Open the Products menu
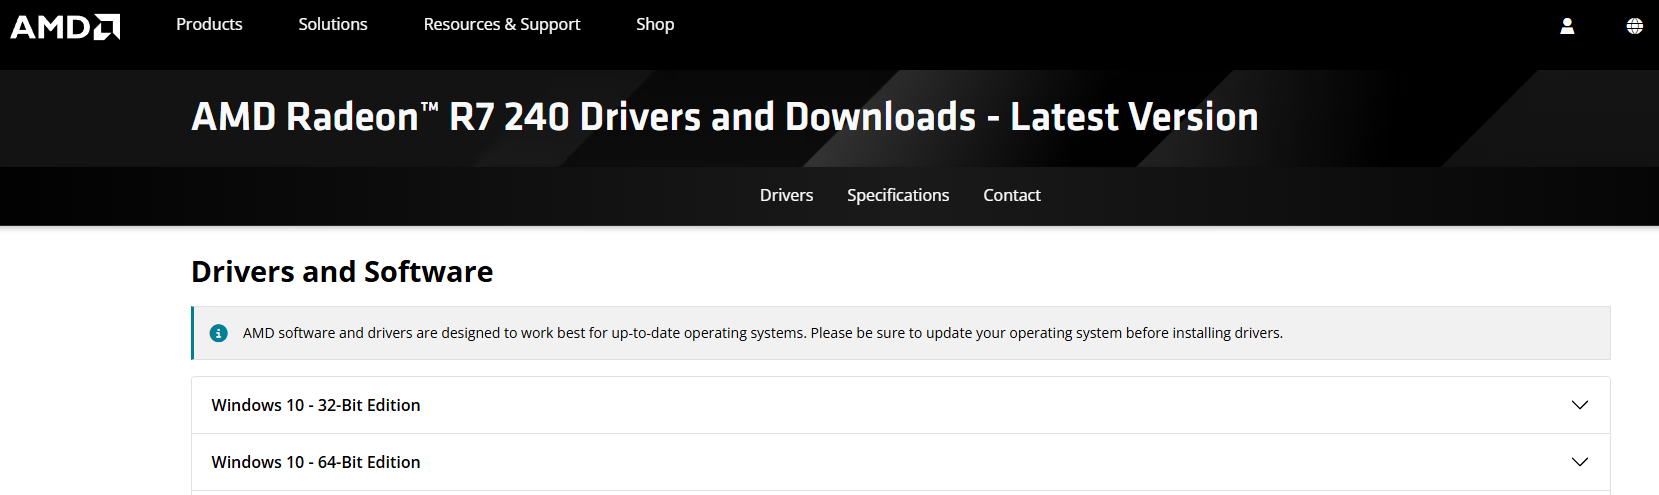This screenshot has width=1659, height=495. [209, 24]
